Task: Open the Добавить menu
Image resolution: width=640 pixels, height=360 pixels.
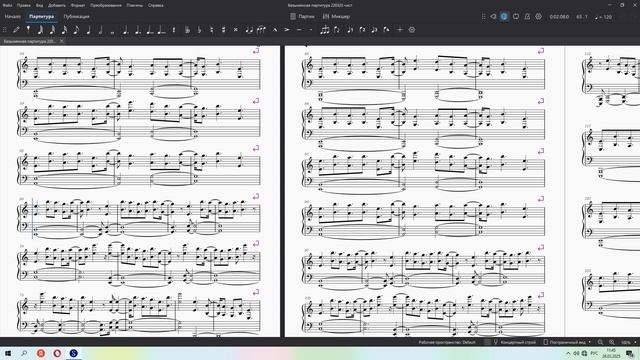Action: coord(57,5)
